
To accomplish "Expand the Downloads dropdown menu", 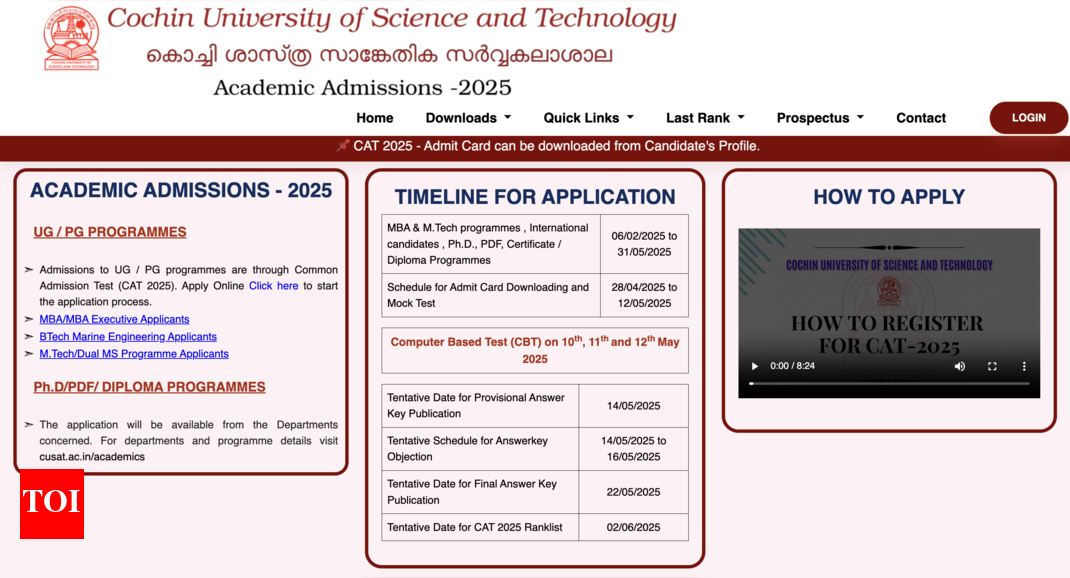I will [468, 118].
